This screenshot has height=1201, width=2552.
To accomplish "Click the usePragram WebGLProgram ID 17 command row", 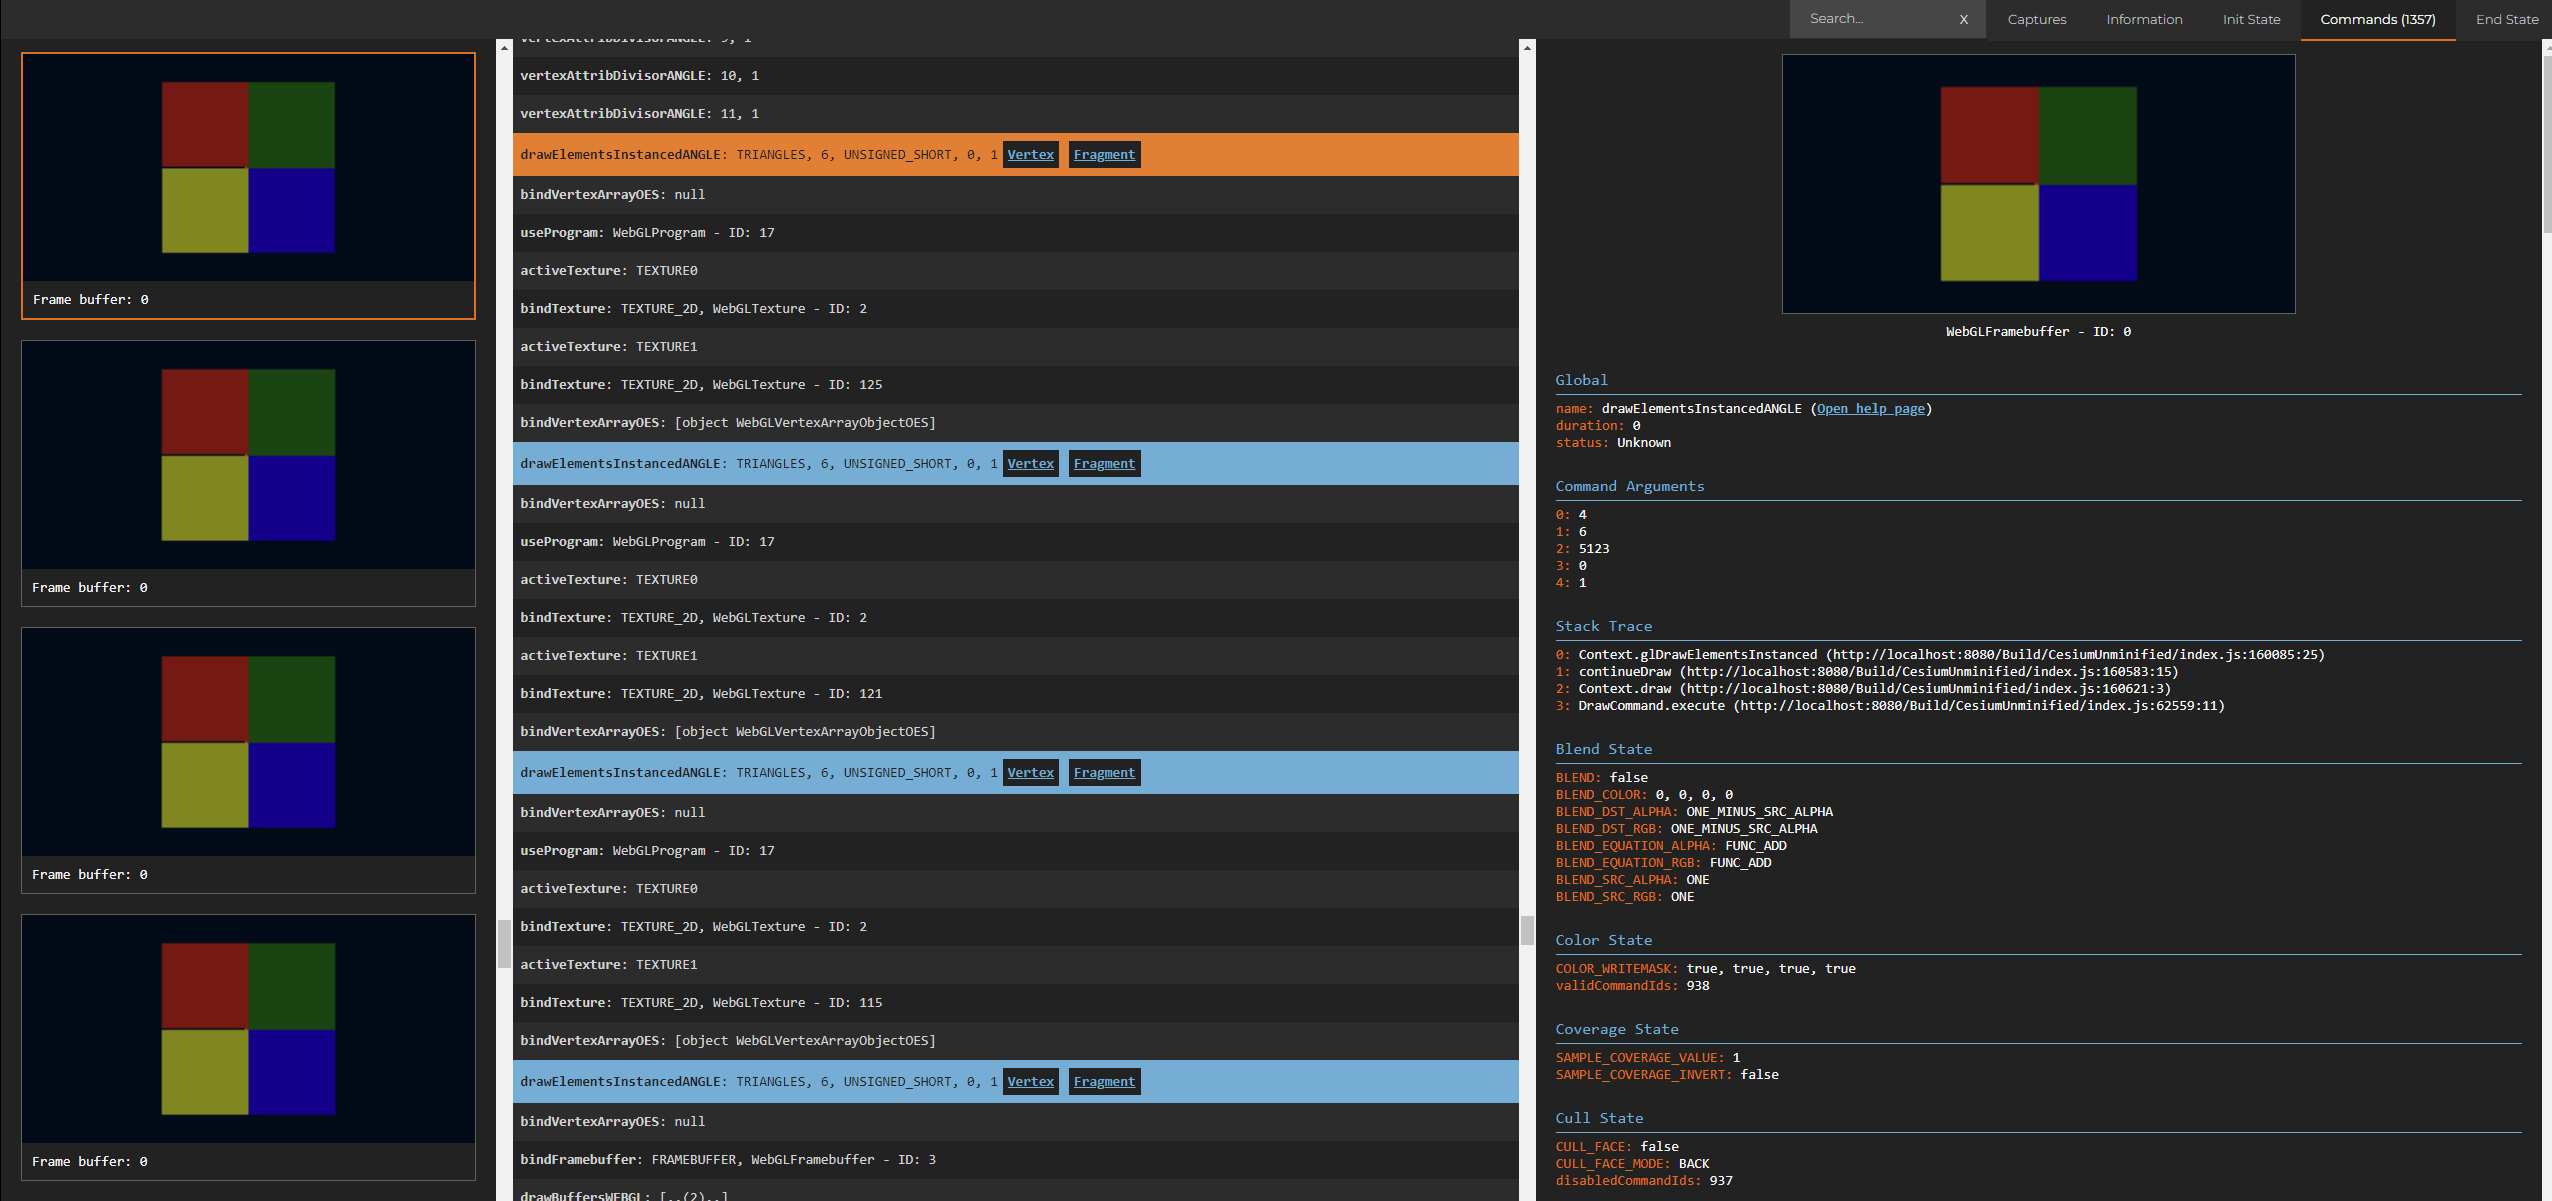I will click(x=647, y=232).
